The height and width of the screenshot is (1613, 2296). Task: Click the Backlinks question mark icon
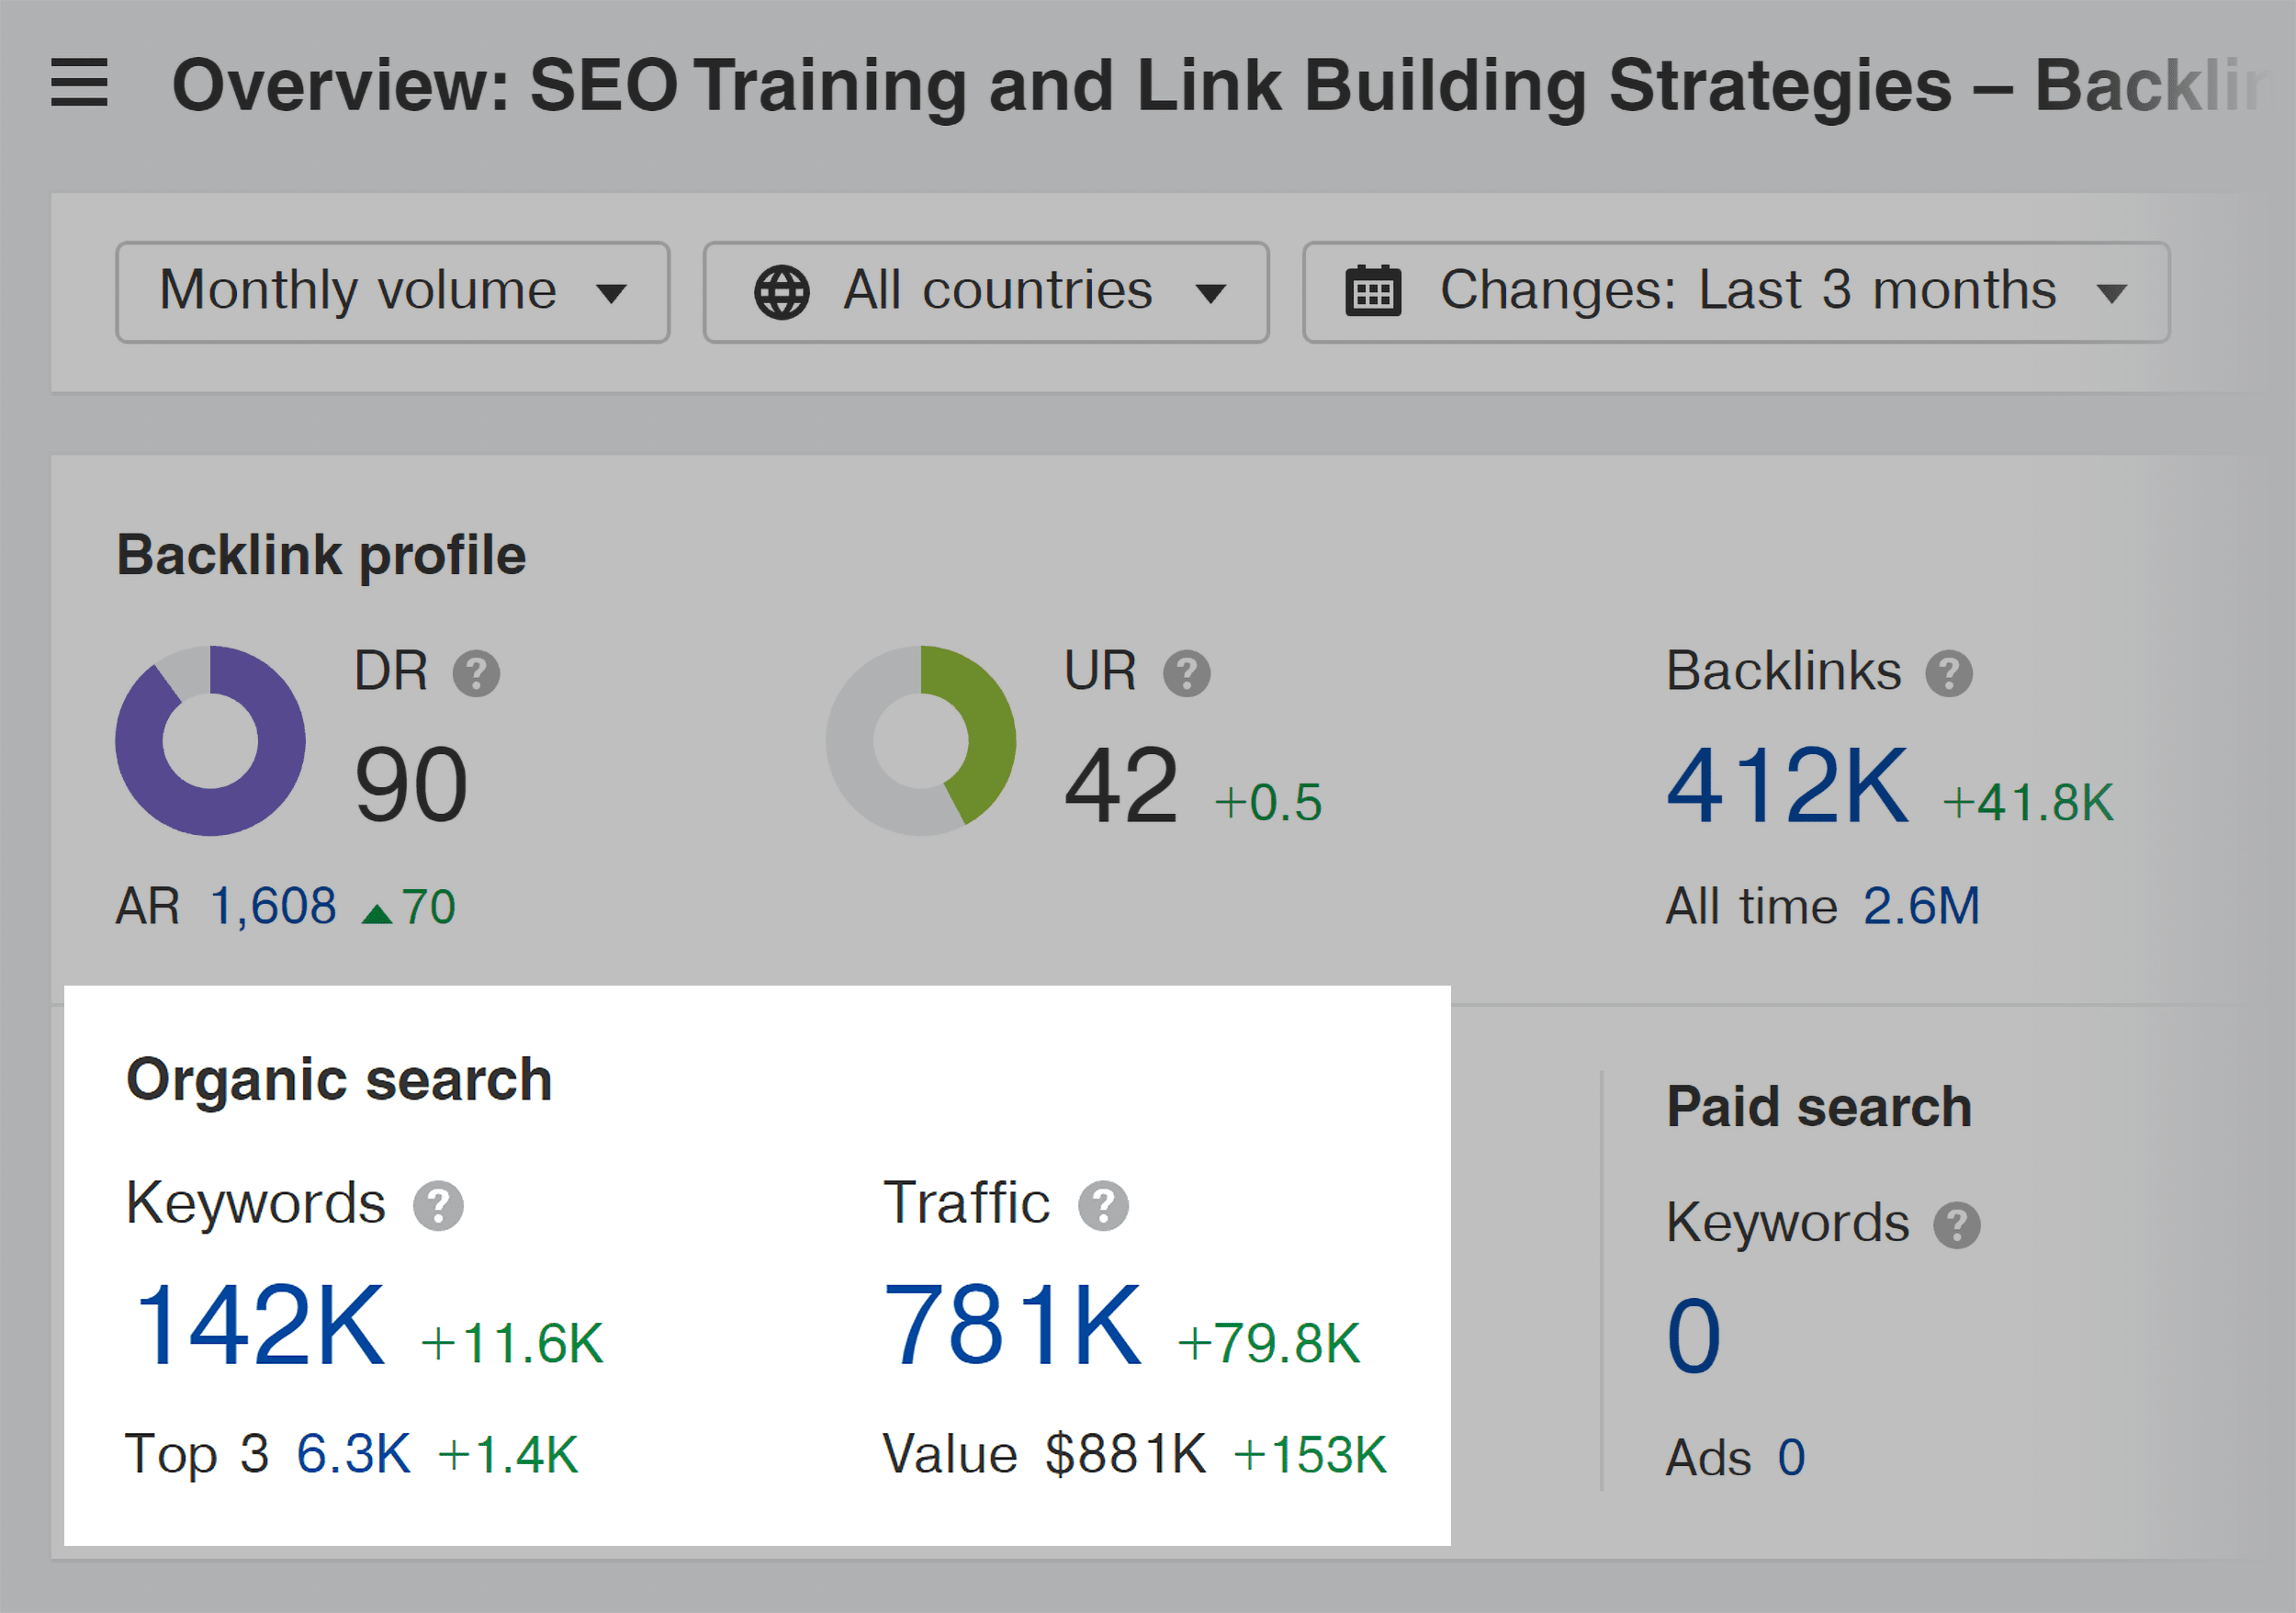1950,672
